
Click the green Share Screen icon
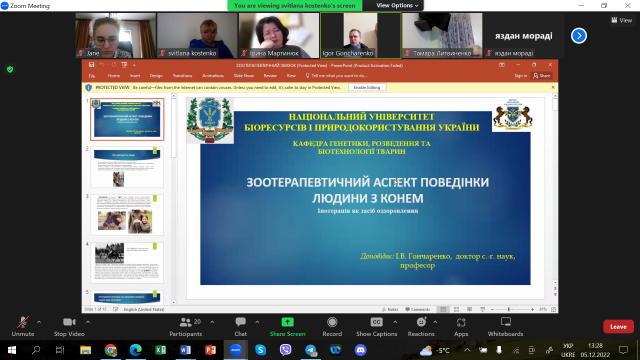(x=287, y=322)
